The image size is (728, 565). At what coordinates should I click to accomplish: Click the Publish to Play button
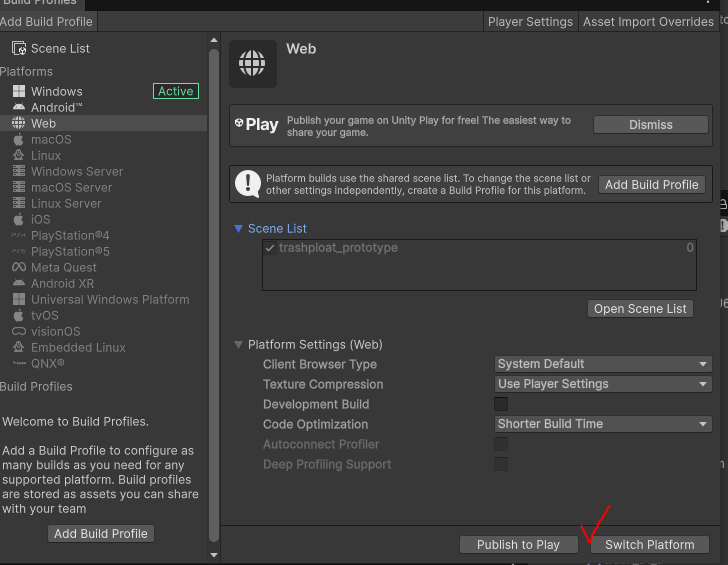(518, 545)
